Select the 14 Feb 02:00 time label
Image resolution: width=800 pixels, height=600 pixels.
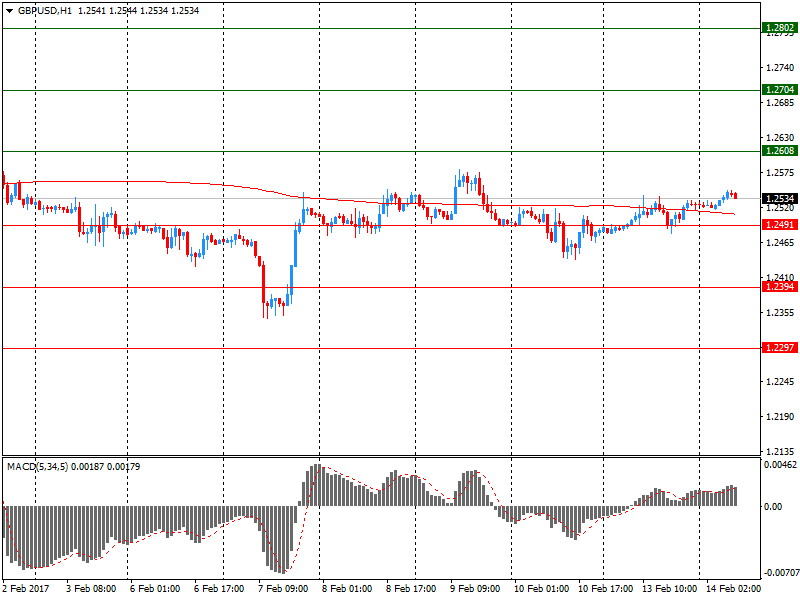[x=733, y=589]
